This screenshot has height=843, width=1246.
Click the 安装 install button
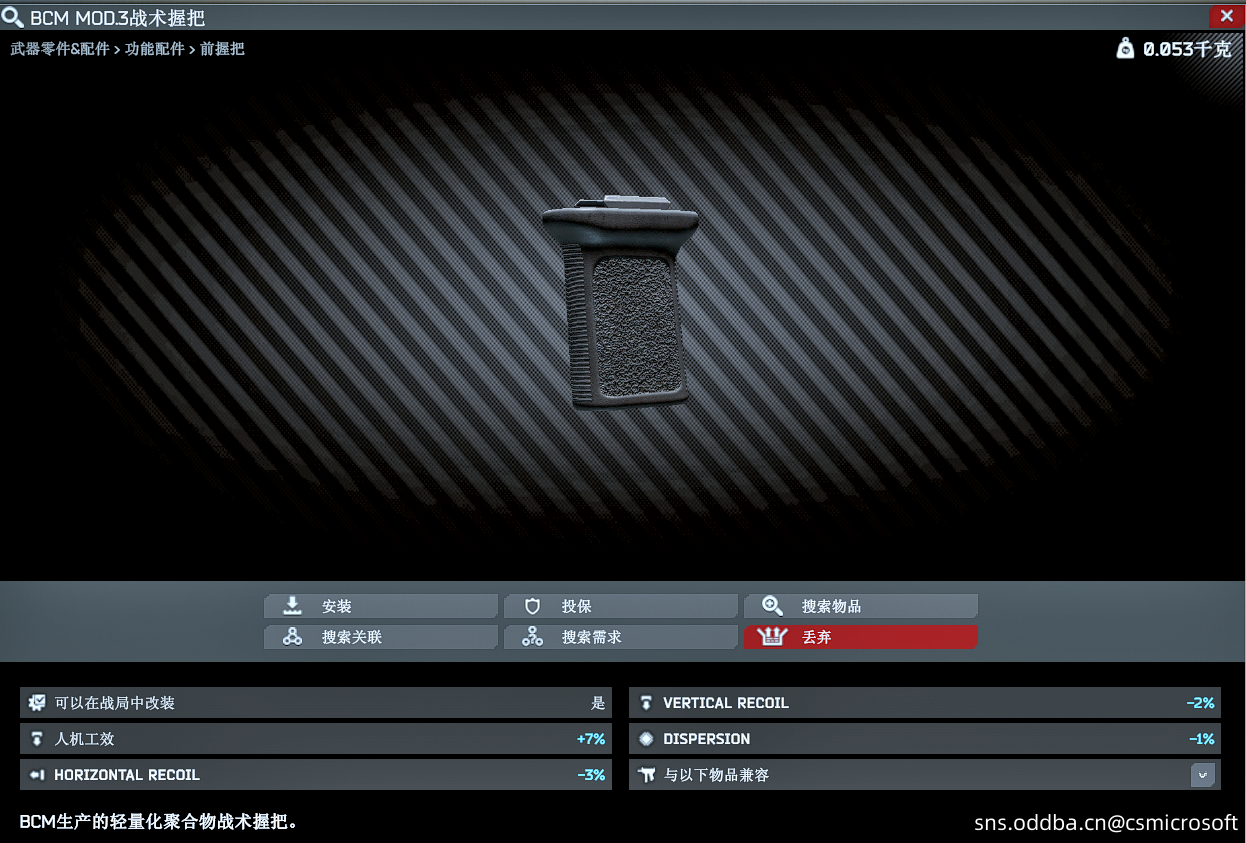click(381, 606)
